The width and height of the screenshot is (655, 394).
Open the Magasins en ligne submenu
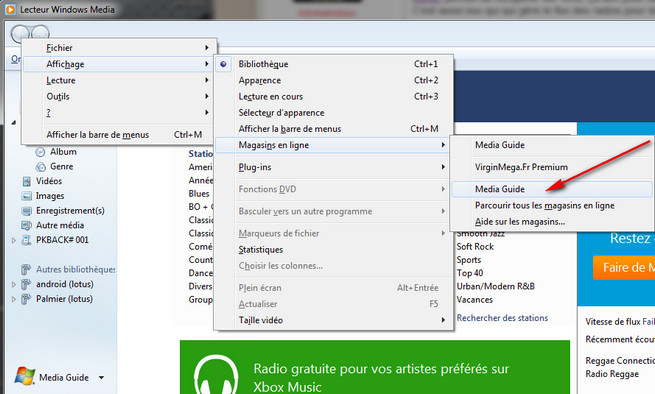pos(333,145)
